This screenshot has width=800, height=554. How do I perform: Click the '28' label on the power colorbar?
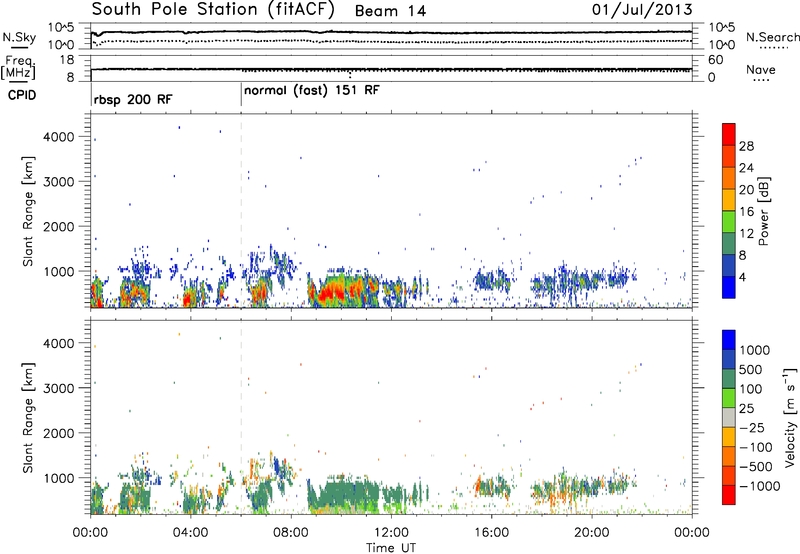[746, 146]
